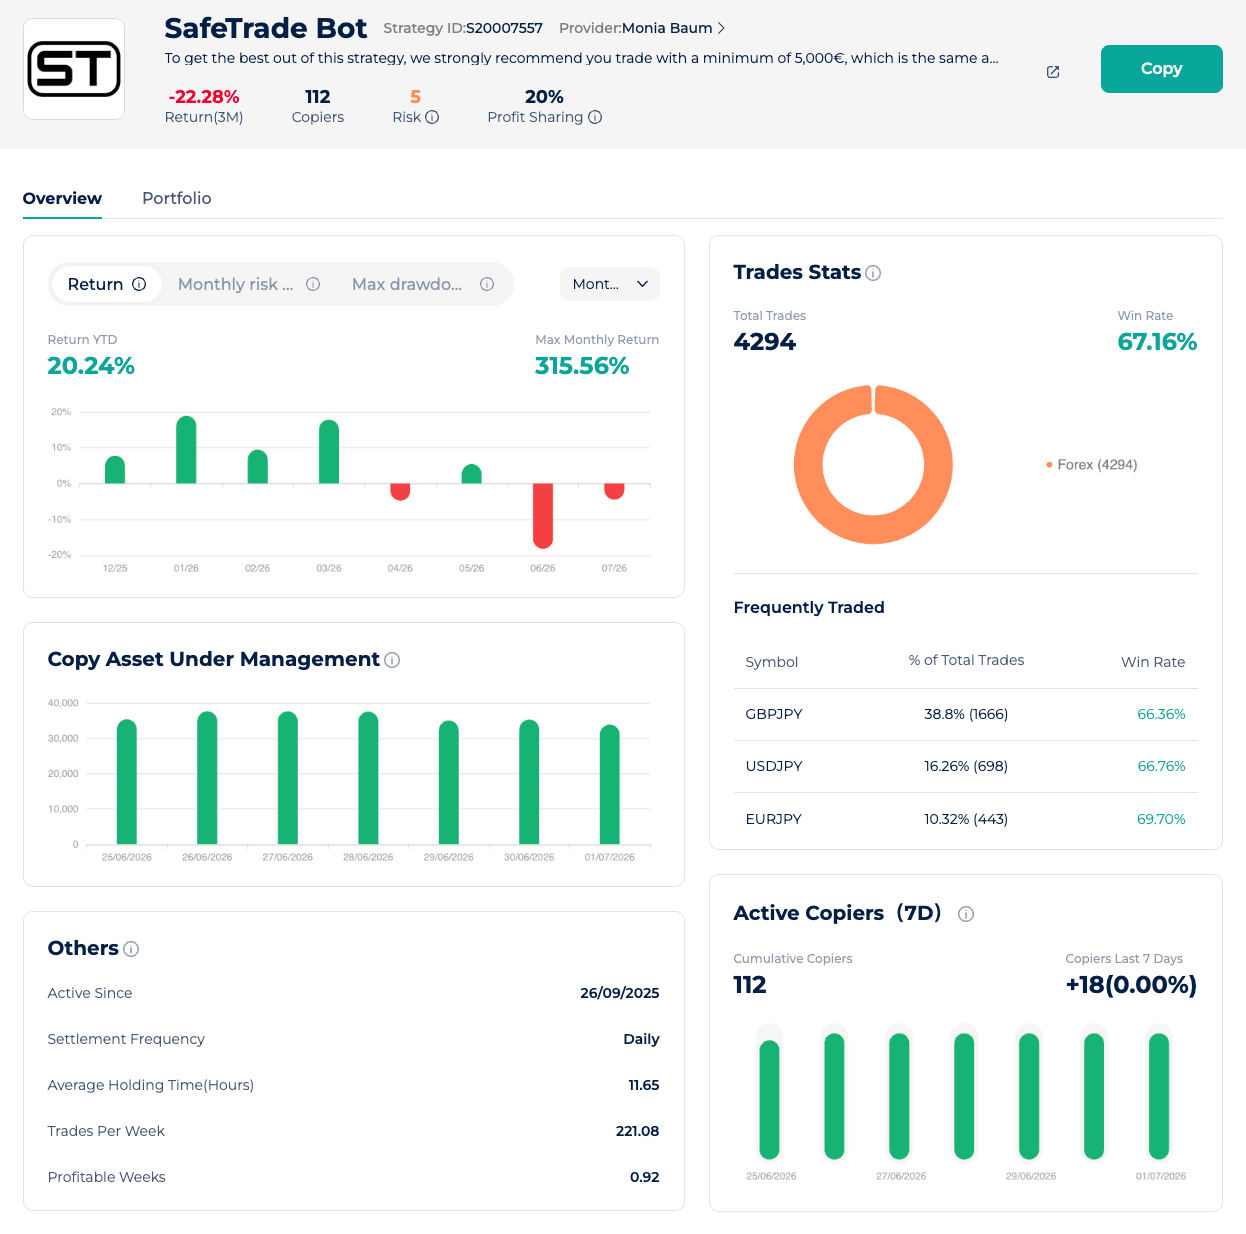Show Trades Stats info tooltip
1246x1234 pixels.
click(873, 273)
